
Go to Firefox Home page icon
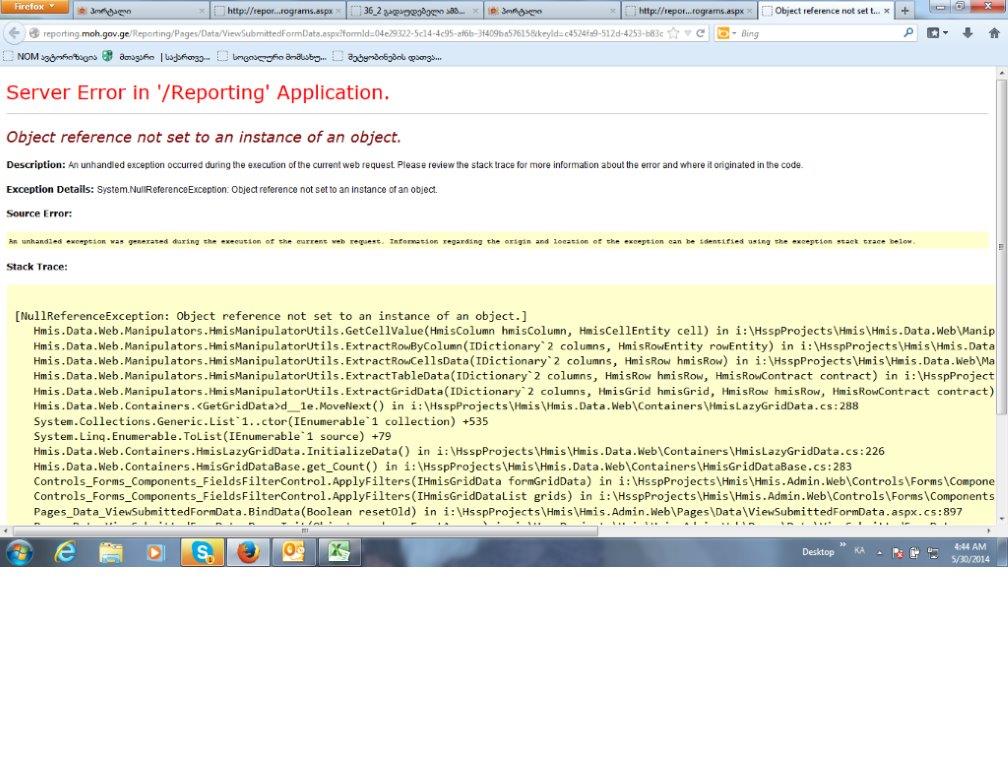click(993, 33)
